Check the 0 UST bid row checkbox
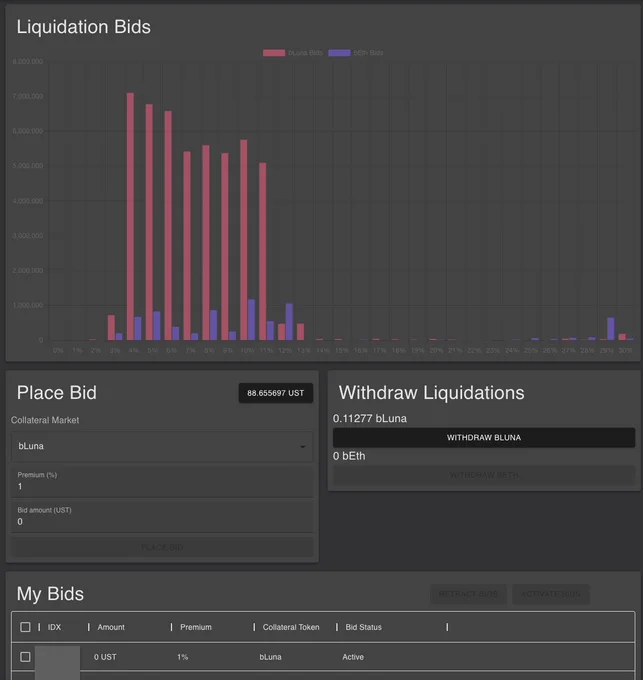 [25, 657]
